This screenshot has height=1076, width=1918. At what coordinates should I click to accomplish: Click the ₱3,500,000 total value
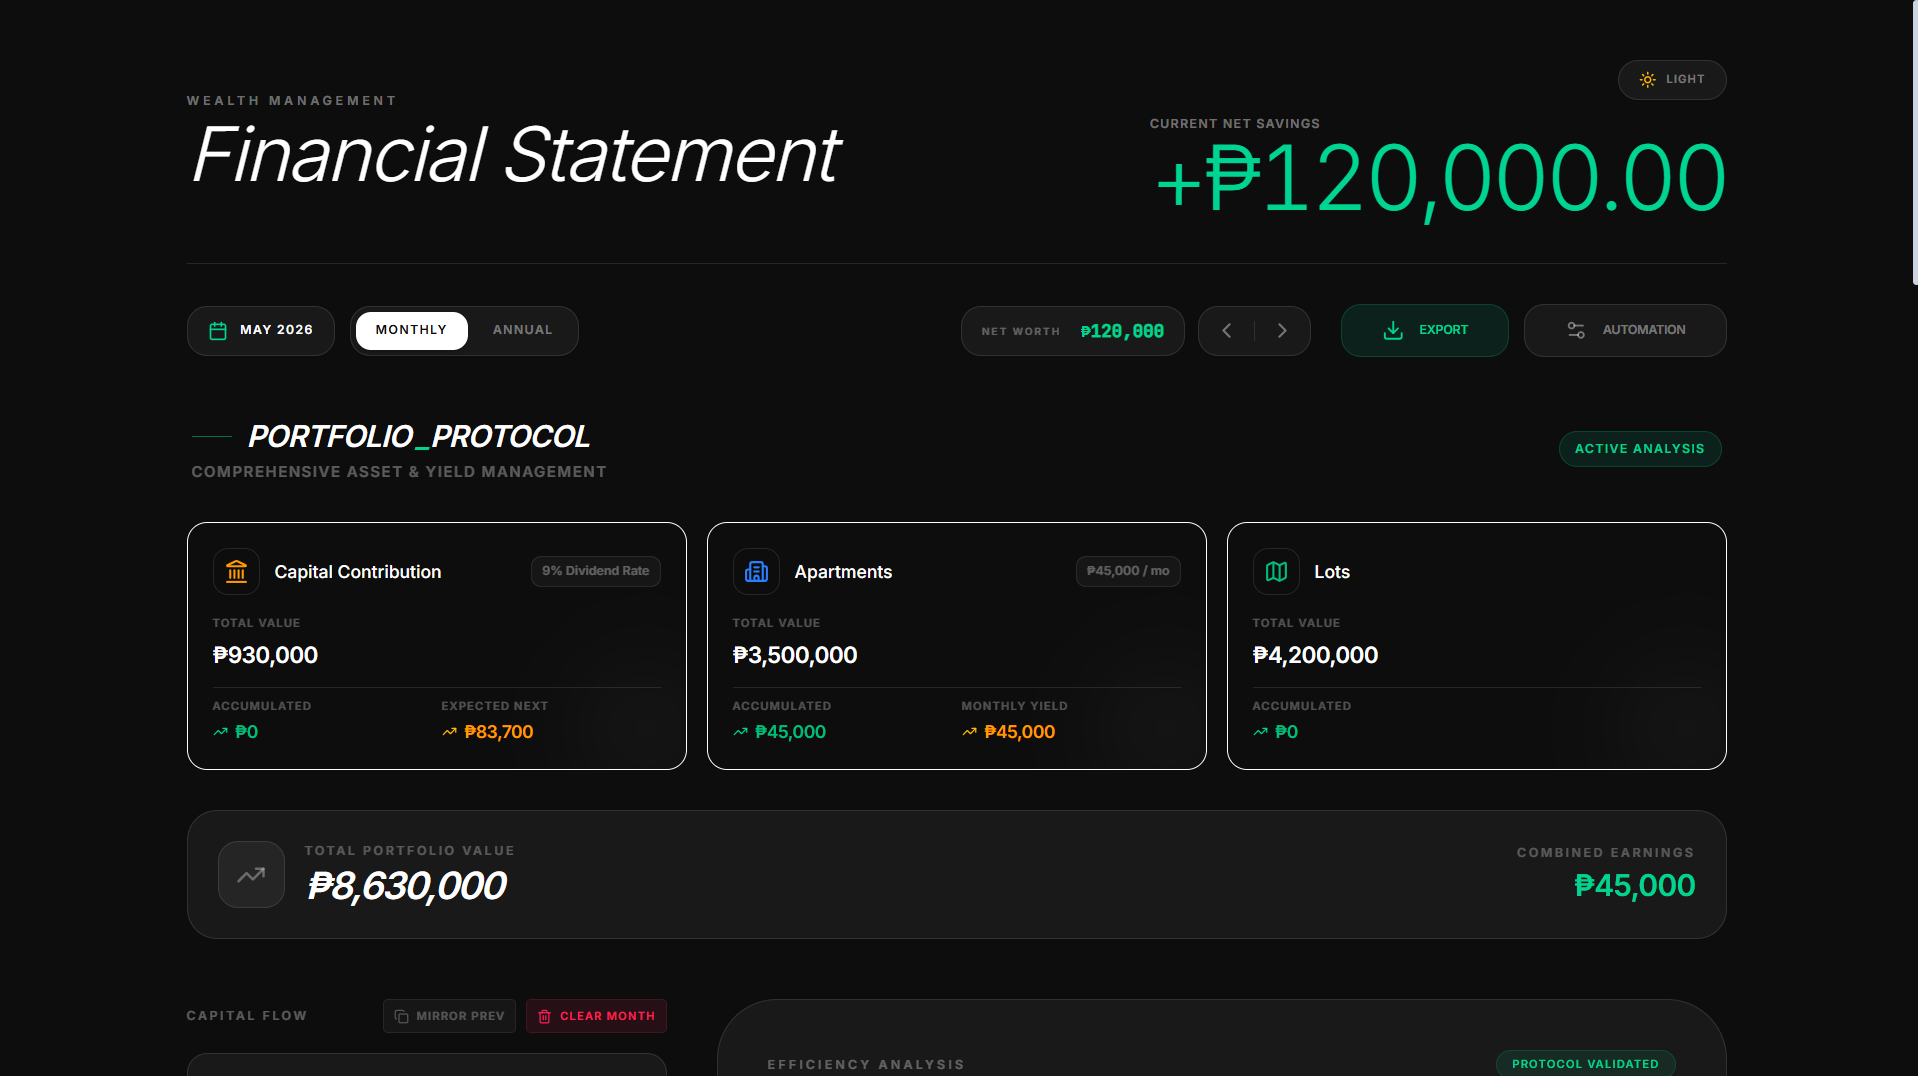(x=795, y=655)
